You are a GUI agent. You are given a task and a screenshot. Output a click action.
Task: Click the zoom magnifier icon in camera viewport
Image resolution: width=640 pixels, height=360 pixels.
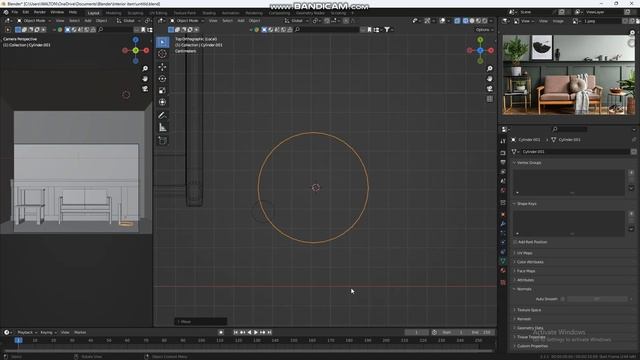[x=145, y=69]
